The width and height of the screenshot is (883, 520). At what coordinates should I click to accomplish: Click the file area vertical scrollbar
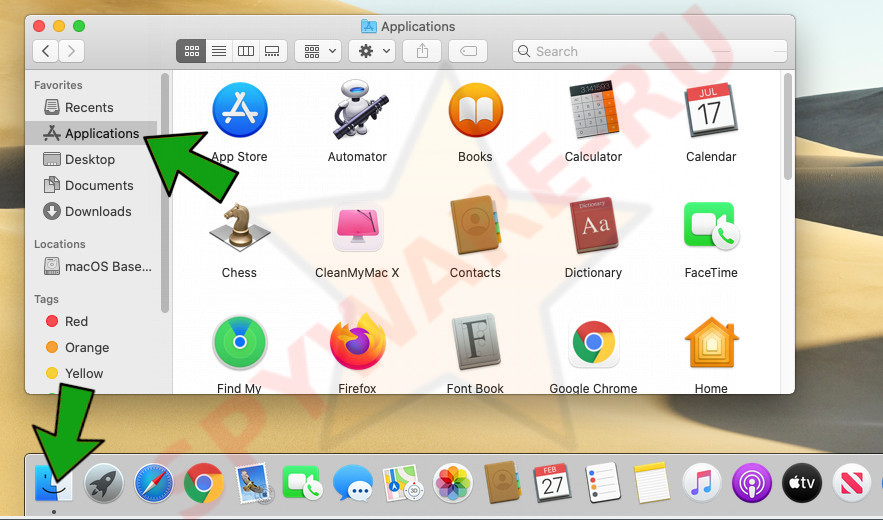coord(787,127)
